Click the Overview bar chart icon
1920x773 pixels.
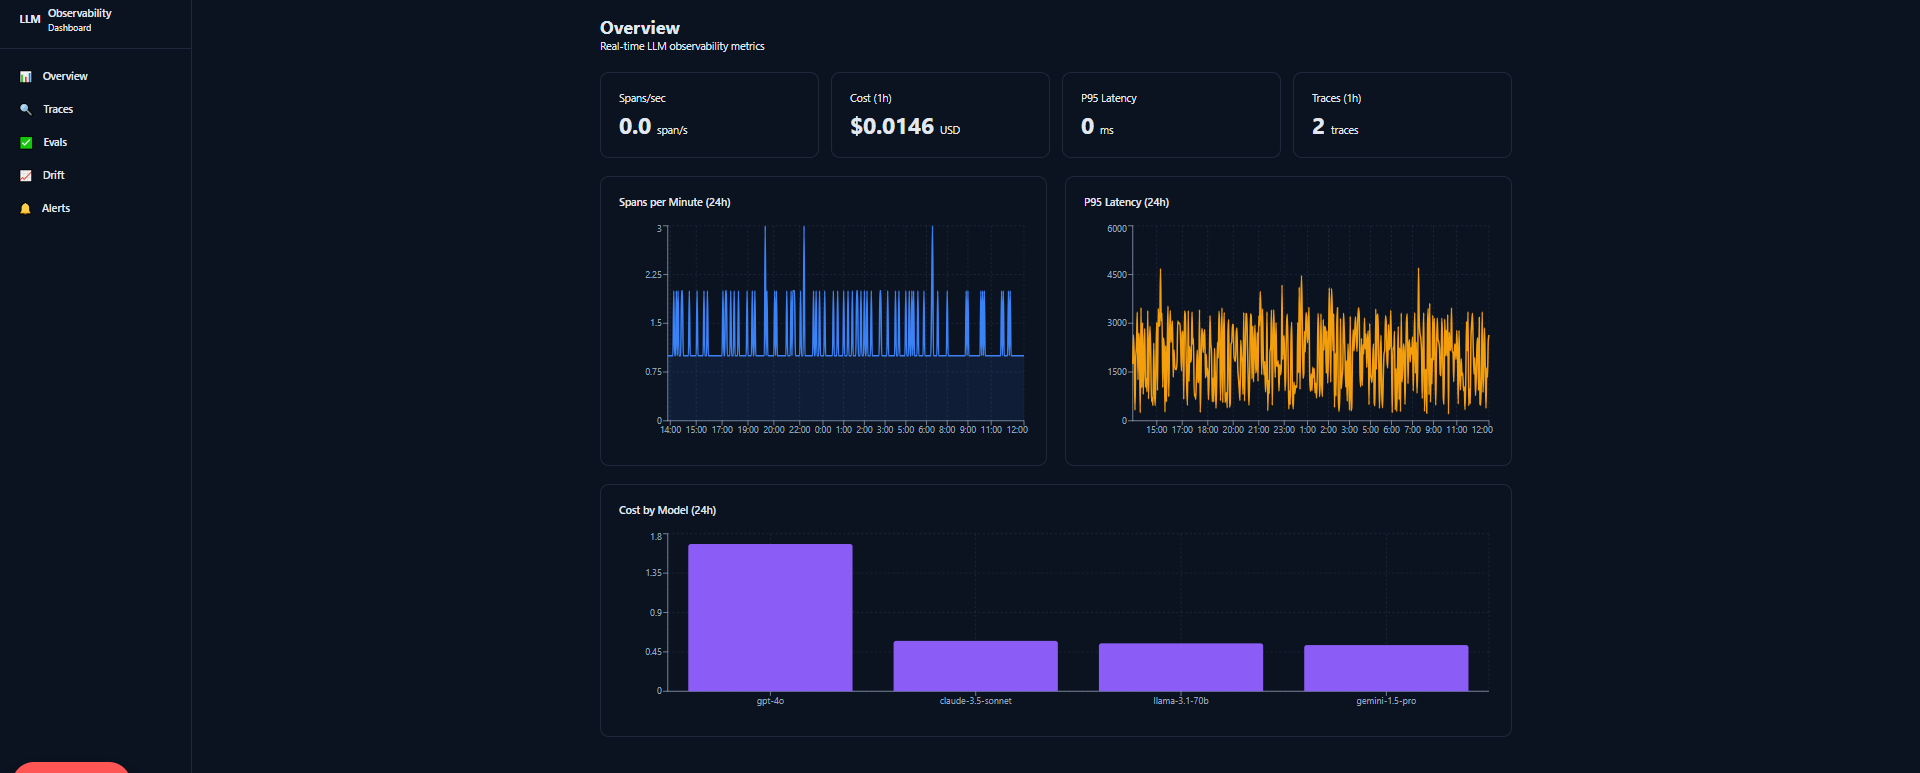tap(26, 77)
